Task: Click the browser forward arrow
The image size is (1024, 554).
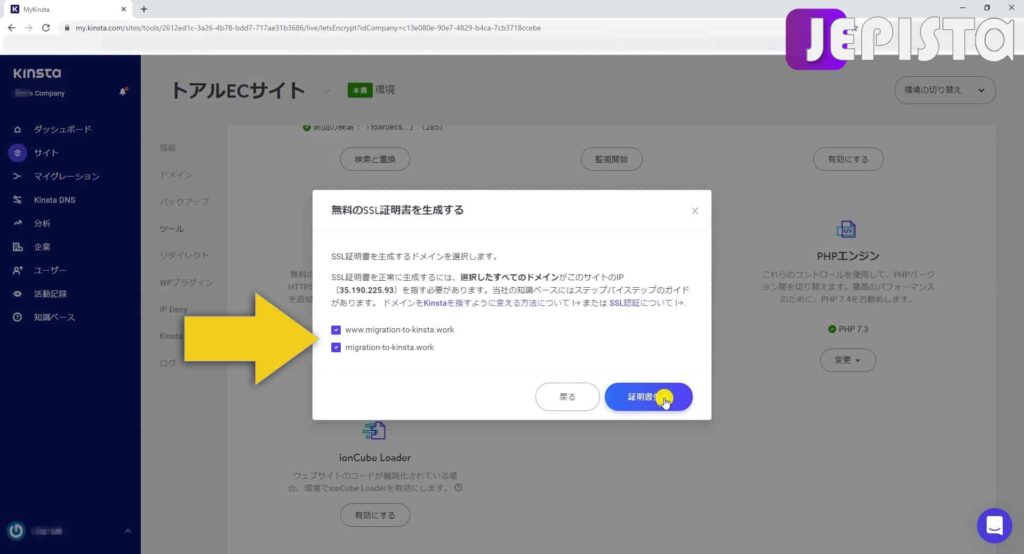Action: coord(29,28)
